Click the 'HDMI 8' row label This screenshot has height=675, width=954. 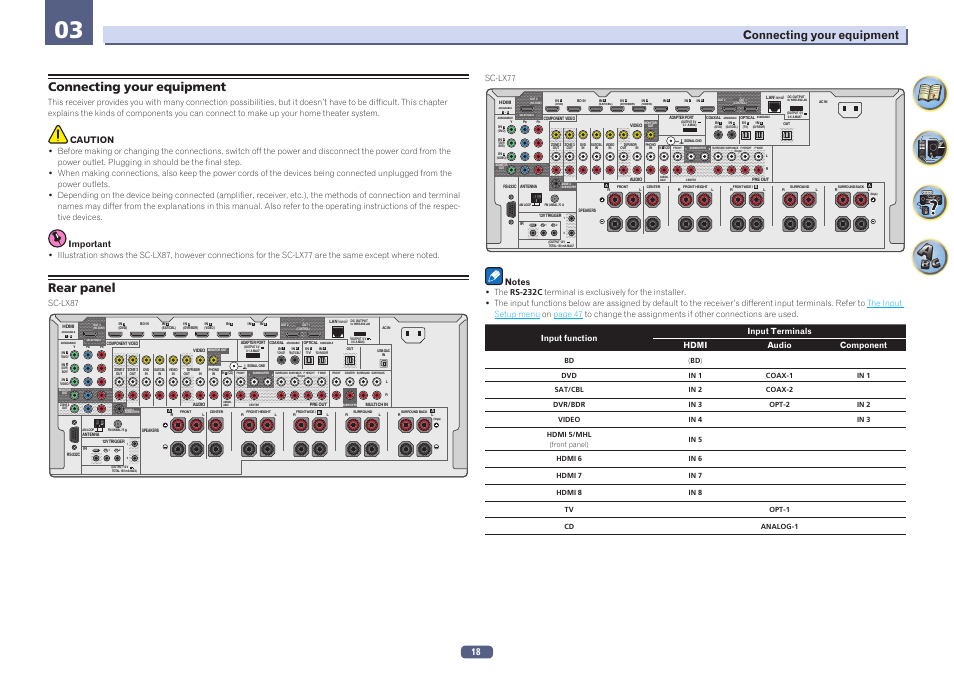coord(569,493)
